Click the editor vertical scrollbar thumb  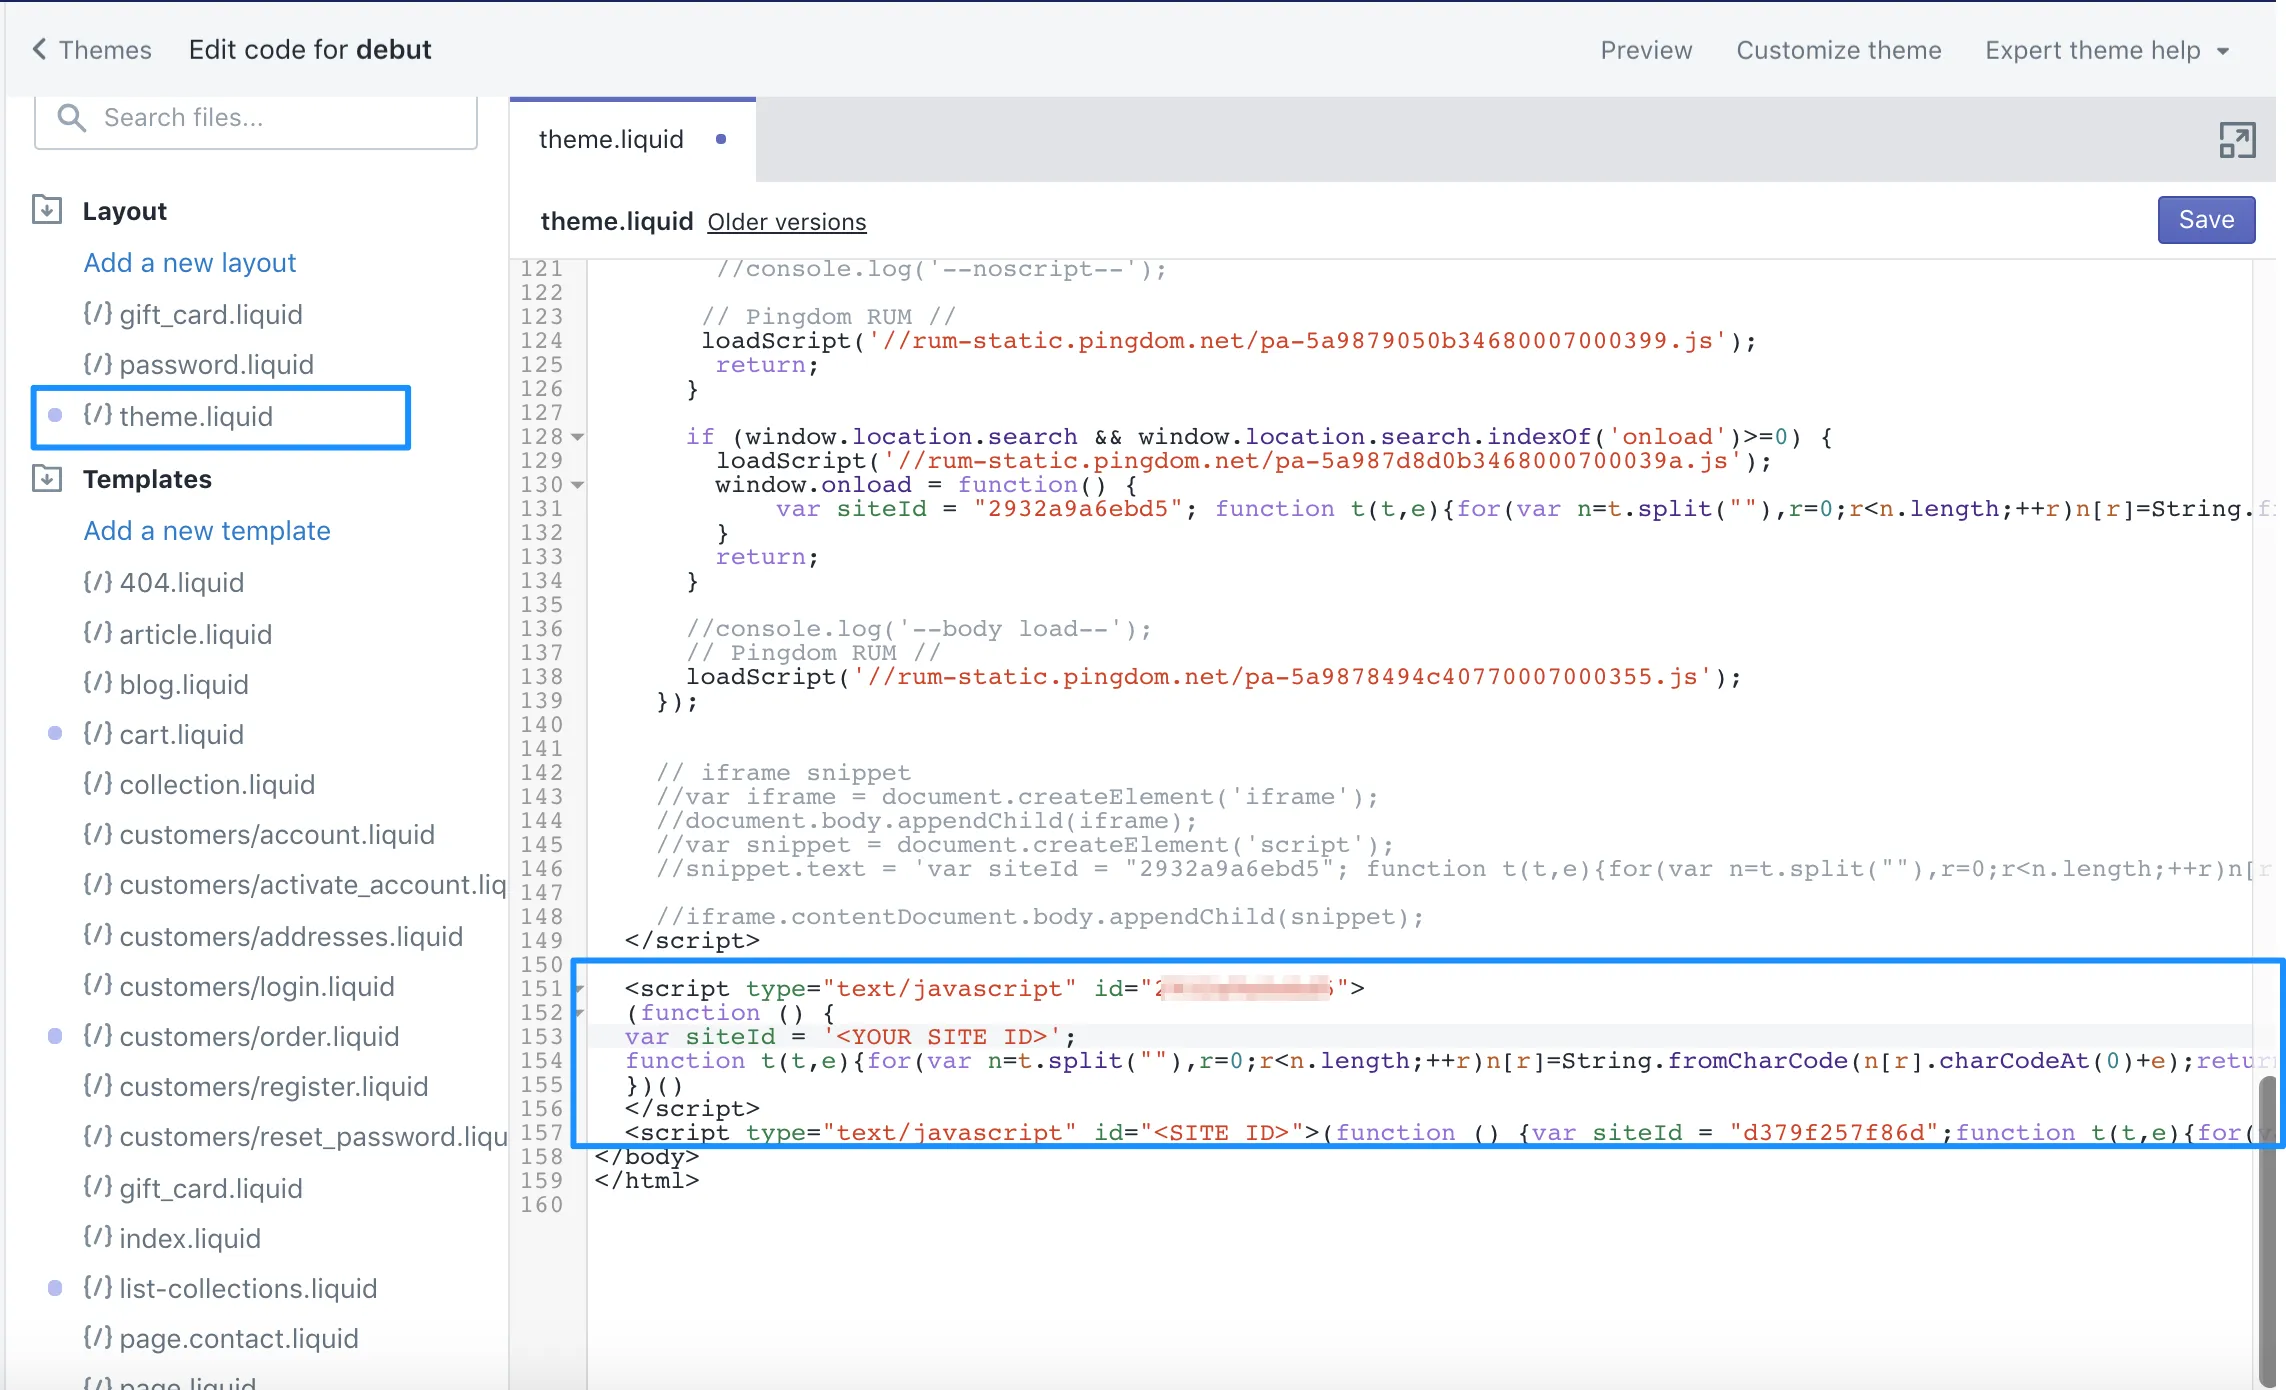2268,1230
